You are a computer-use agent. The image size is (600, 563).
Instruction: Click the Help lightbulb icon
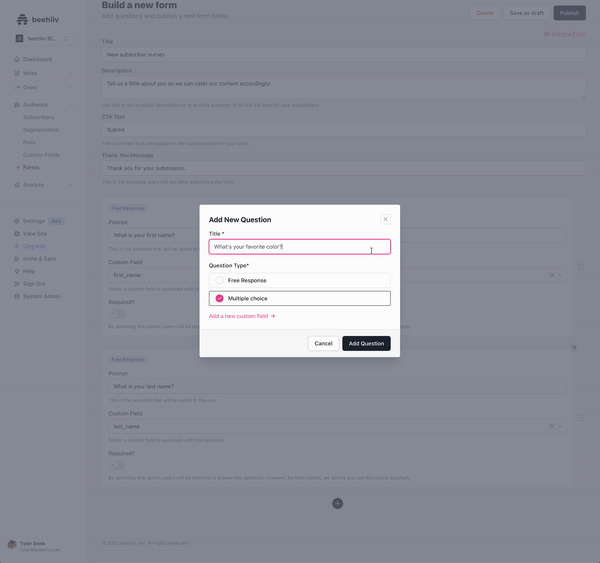[17, 271]
